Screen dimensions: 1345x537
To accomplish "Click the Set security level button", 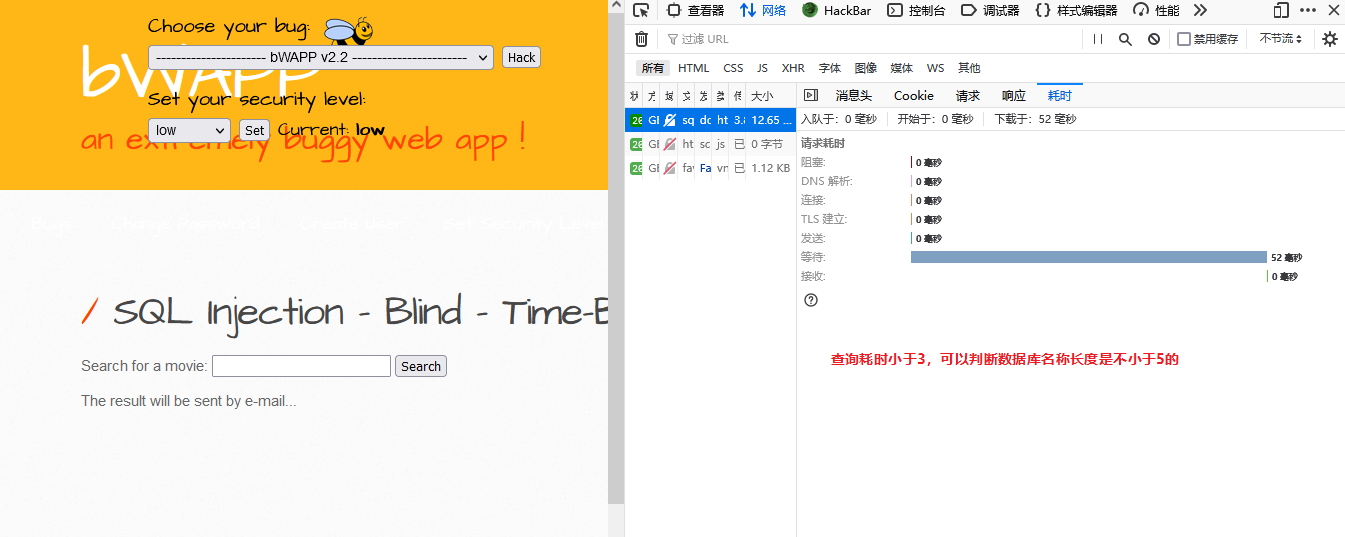I will click(x=255, y=130).
